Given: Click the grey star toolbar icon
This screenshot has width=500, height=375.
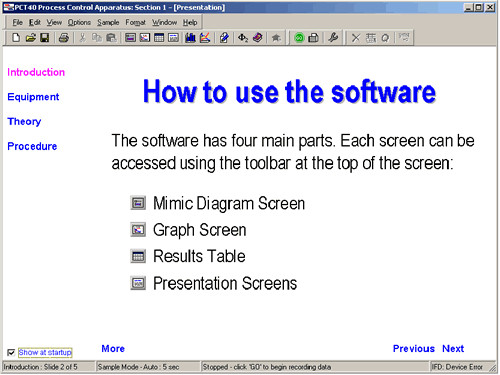Looking at the screenshot, I should point(276,38).
